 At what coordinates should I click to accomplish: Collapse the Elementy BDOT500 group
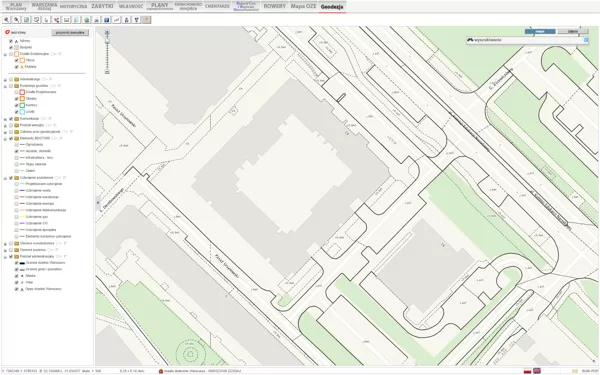[5, 139]
